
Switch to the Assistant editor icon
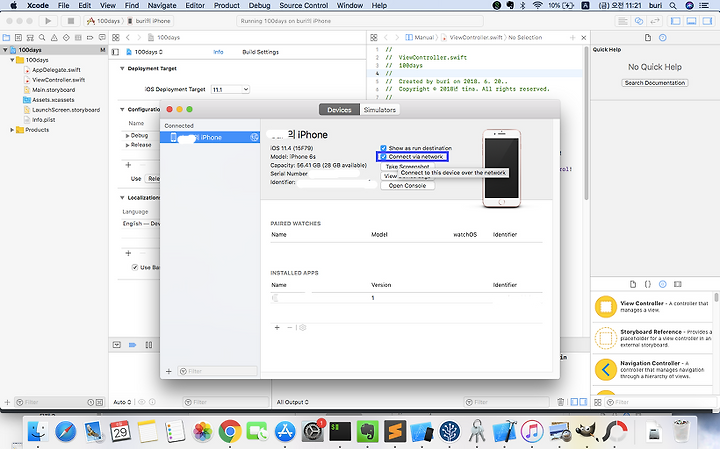[639, 21]
